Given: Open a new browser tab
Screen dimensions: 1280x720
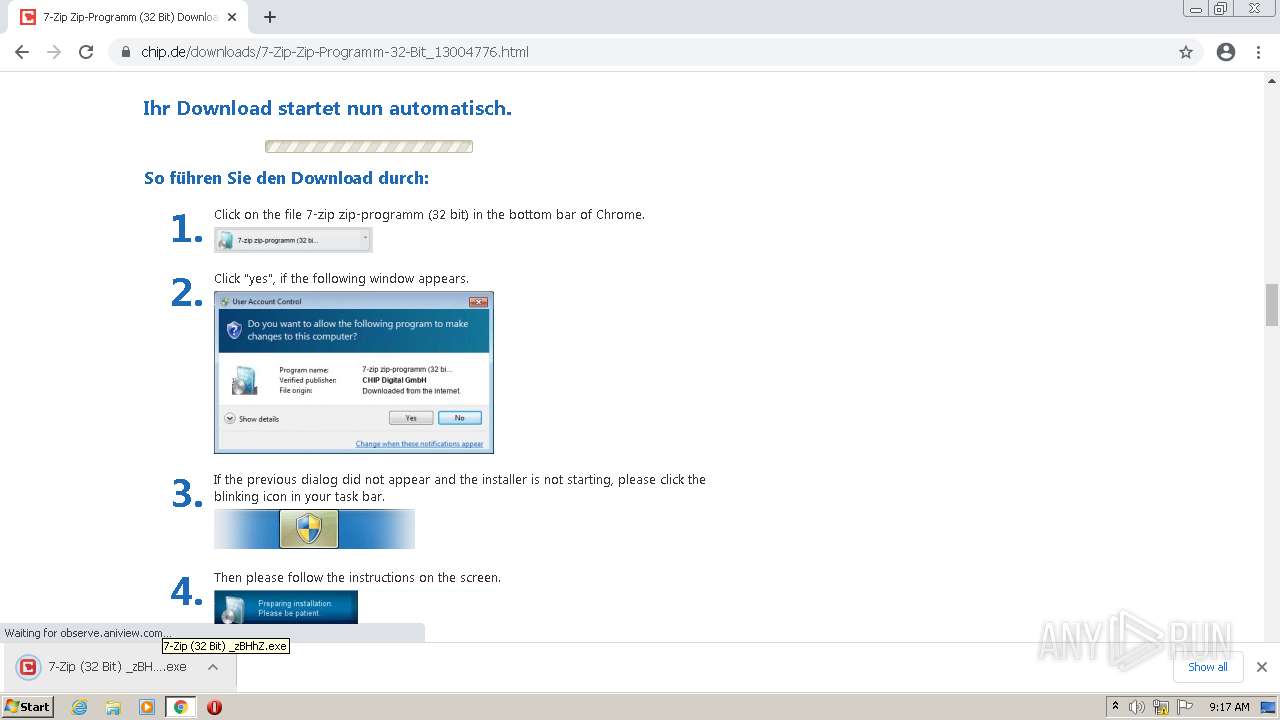Looking at the screenshot, I should point(270,17).
